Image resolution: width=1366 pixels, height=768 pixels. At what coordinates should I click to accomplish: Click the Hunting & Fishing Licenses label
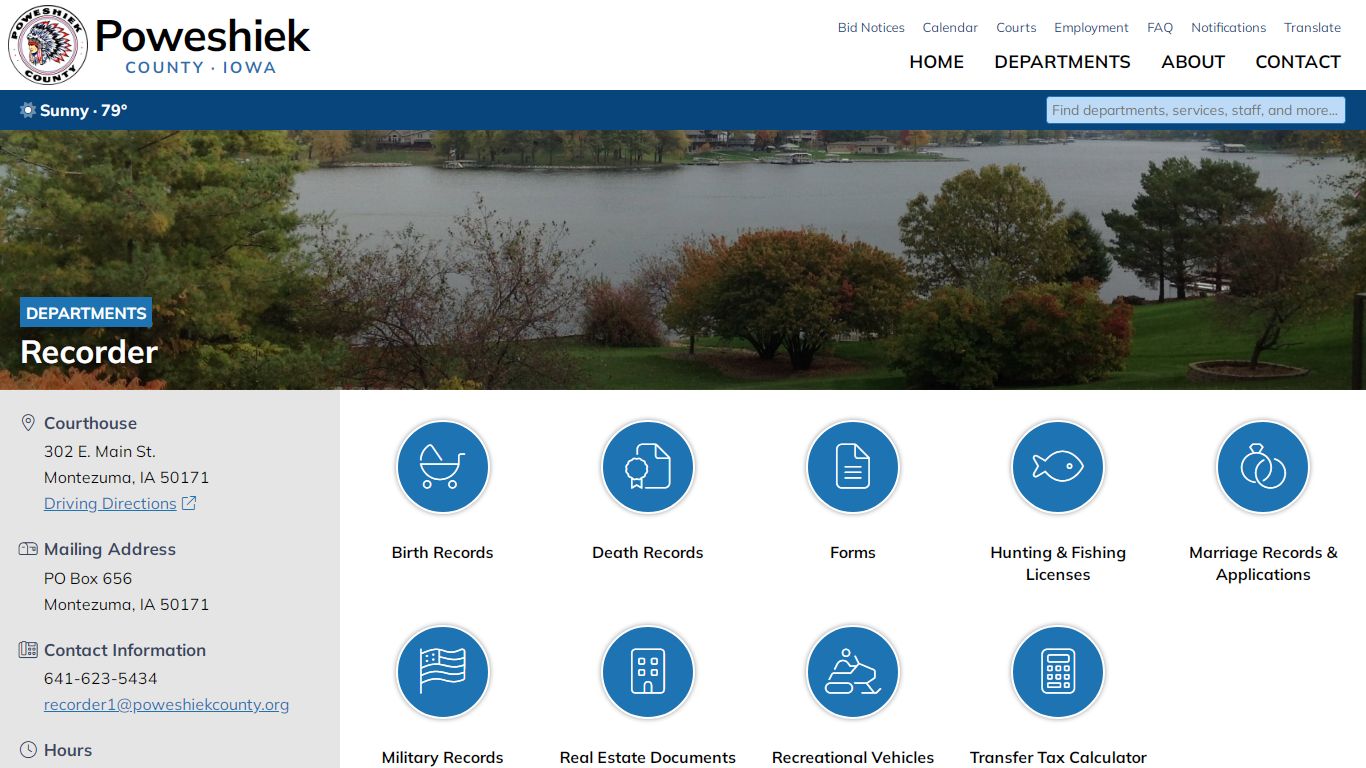tap(1058, 563)
